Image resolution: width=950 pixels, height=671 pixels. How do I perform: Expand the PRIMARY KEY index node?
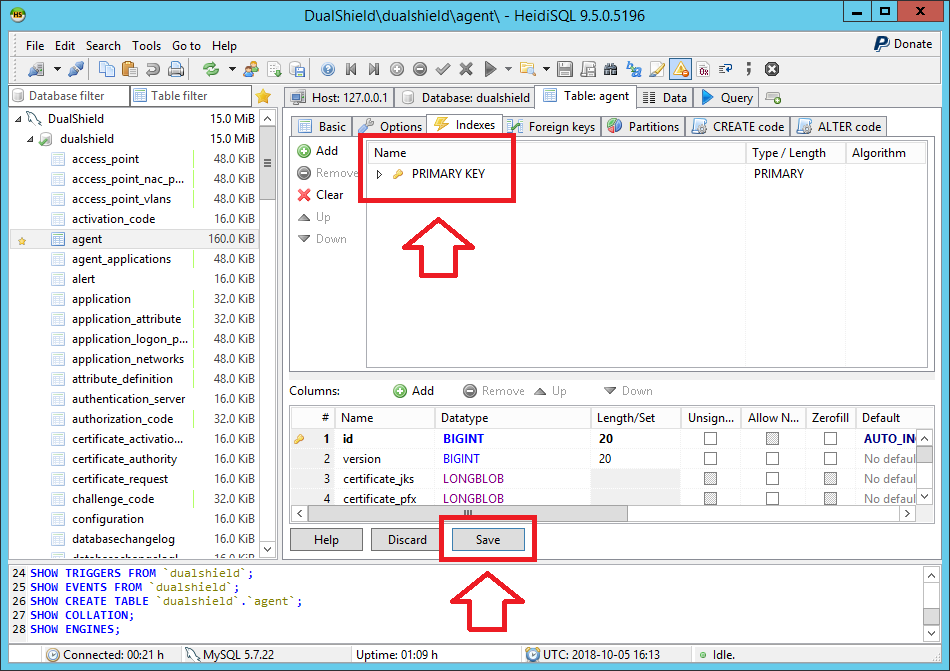[x=380, y=174]
